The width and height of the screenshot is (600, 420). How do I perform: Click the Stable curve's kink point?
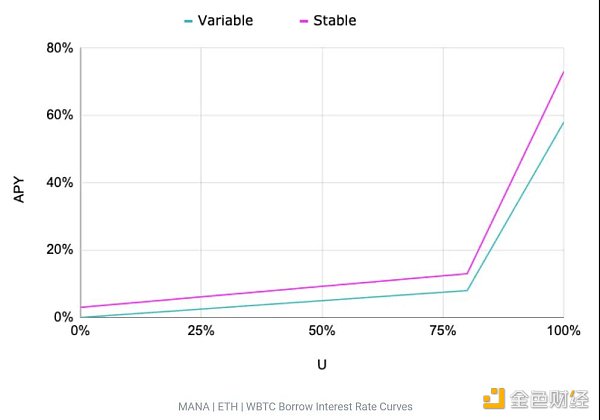(x=467, y=273)
